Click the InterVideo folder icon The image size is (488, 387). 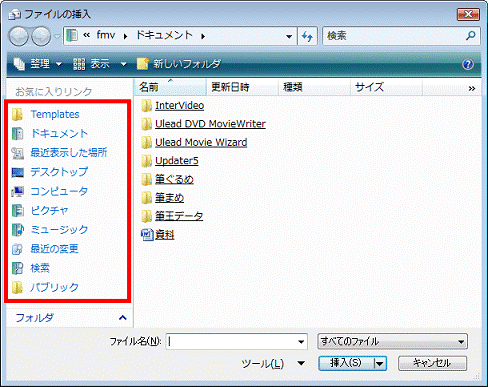[146, 106]
